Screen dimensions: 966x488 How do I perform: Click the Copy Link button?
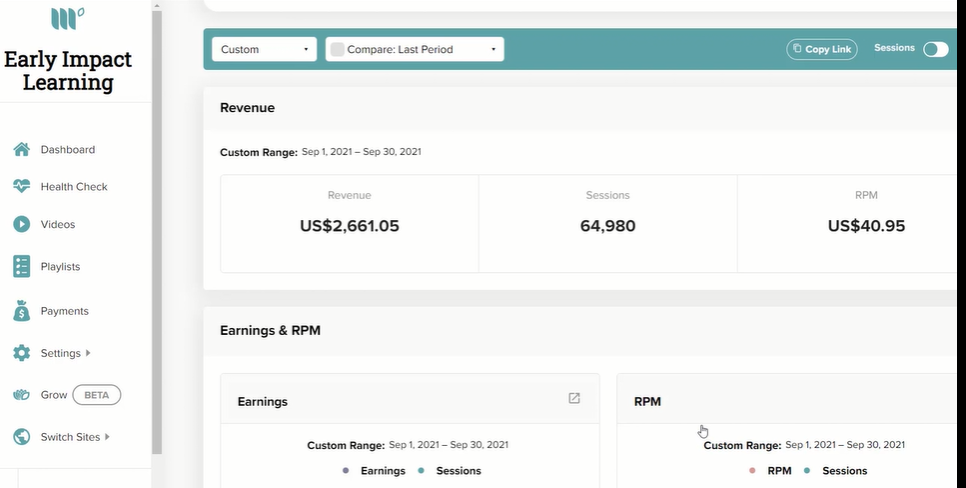pos(822,49)
